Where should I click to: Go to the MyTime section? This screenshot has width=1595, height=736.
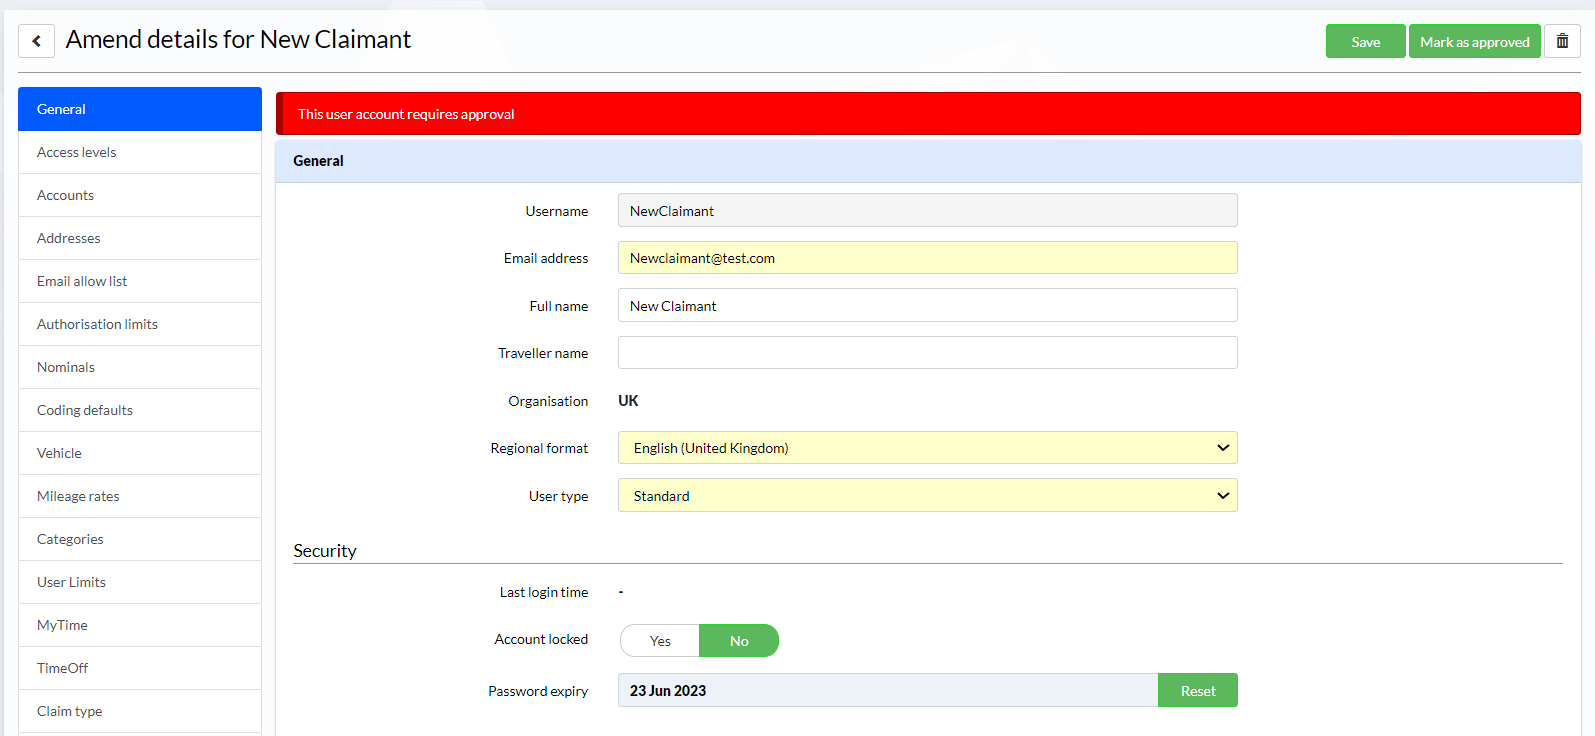(140, 625)
